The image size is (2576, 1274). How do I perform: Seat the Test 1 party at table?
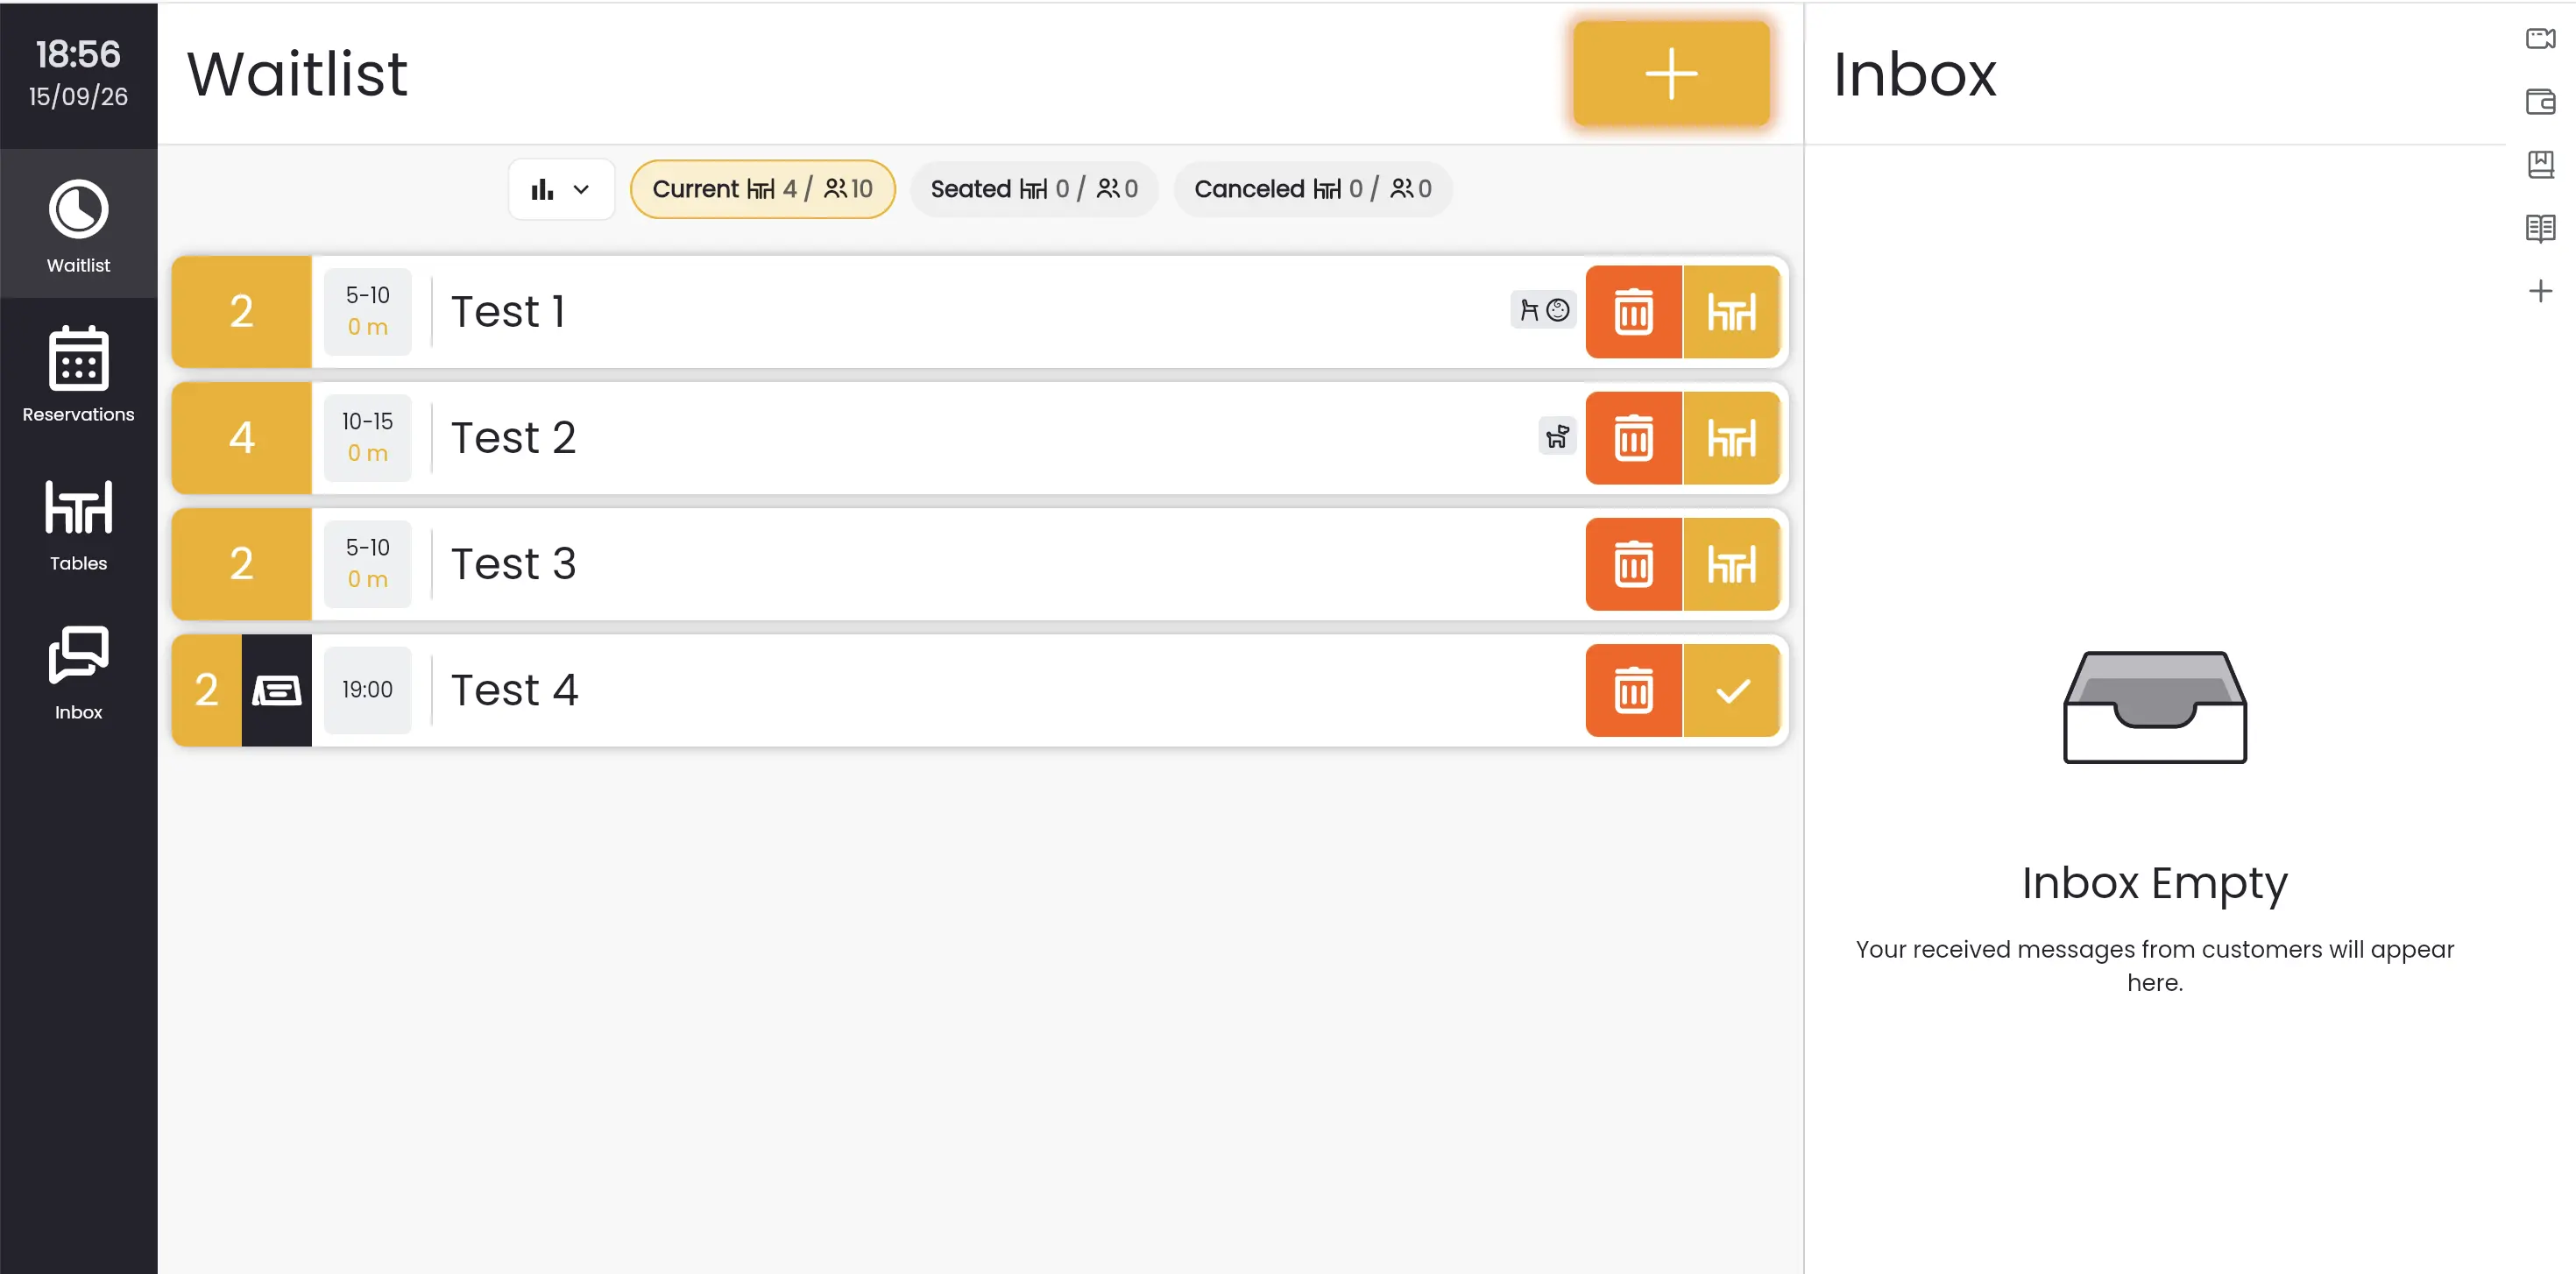click(x=1731, y=312)
